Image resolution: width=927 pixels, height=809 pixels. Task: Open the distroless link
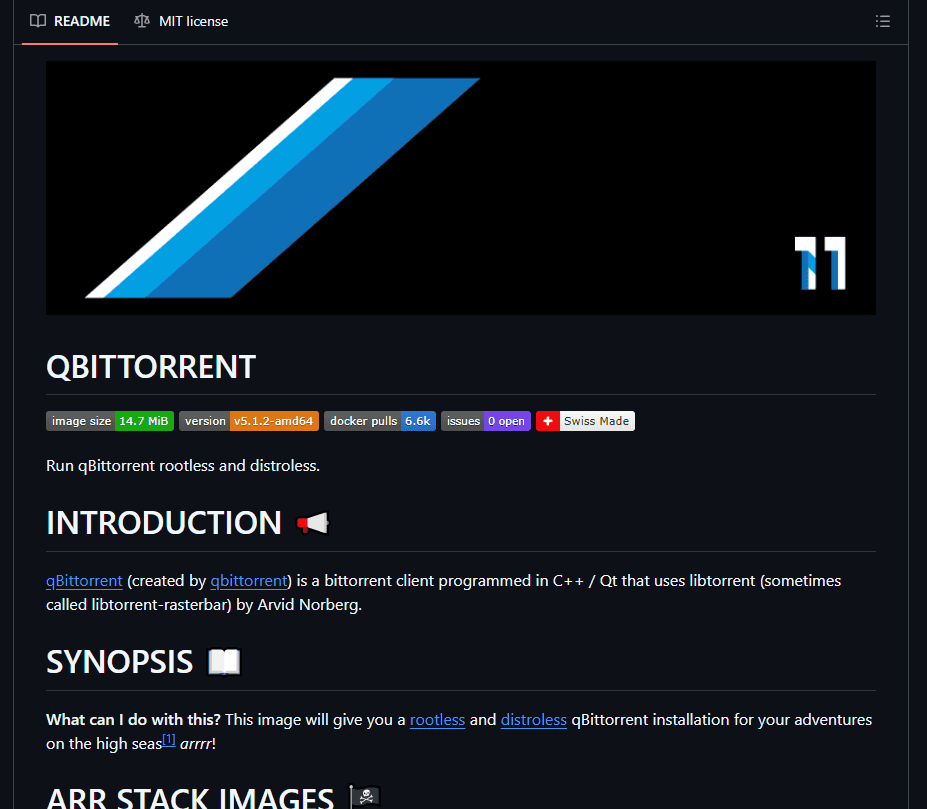(x=533, y=719)
